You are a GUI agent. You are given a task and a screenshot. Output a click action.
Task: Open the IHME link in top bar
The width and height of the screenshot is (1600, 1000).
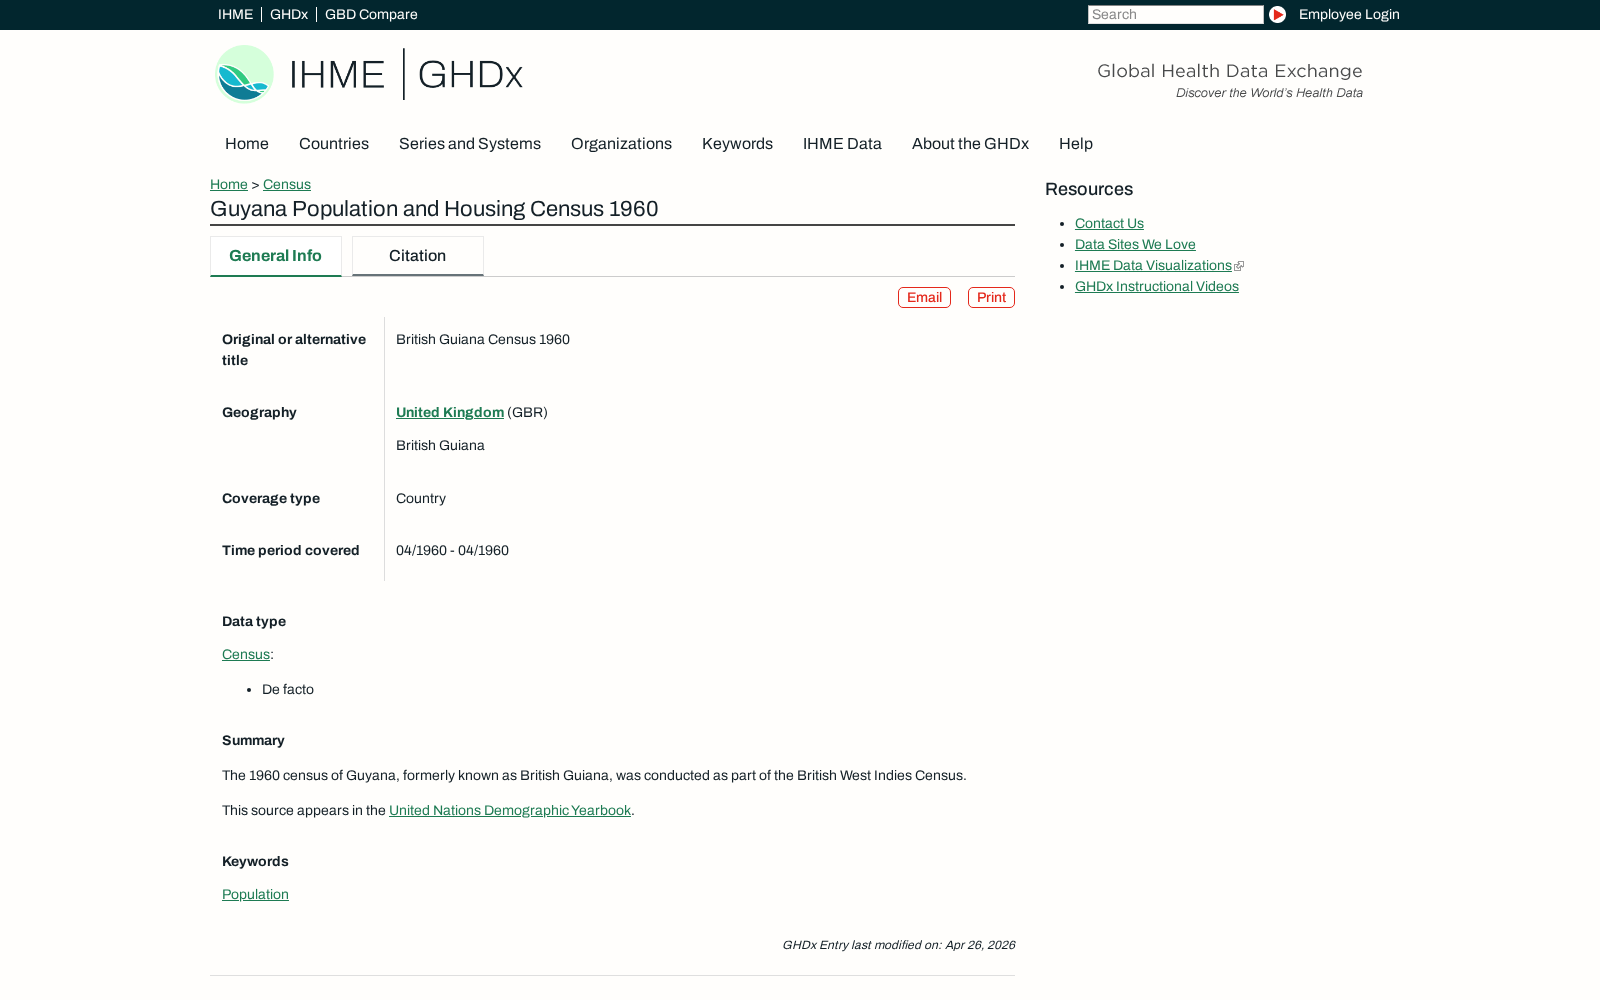[235, 14]
